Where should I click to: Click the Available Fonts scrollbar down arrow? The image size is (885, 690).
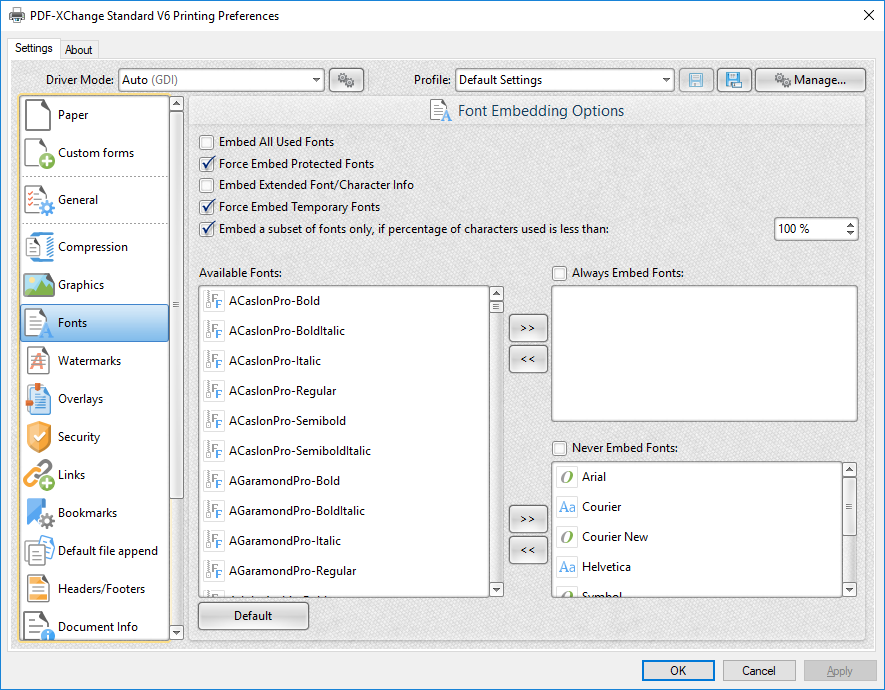pos(497,590)
